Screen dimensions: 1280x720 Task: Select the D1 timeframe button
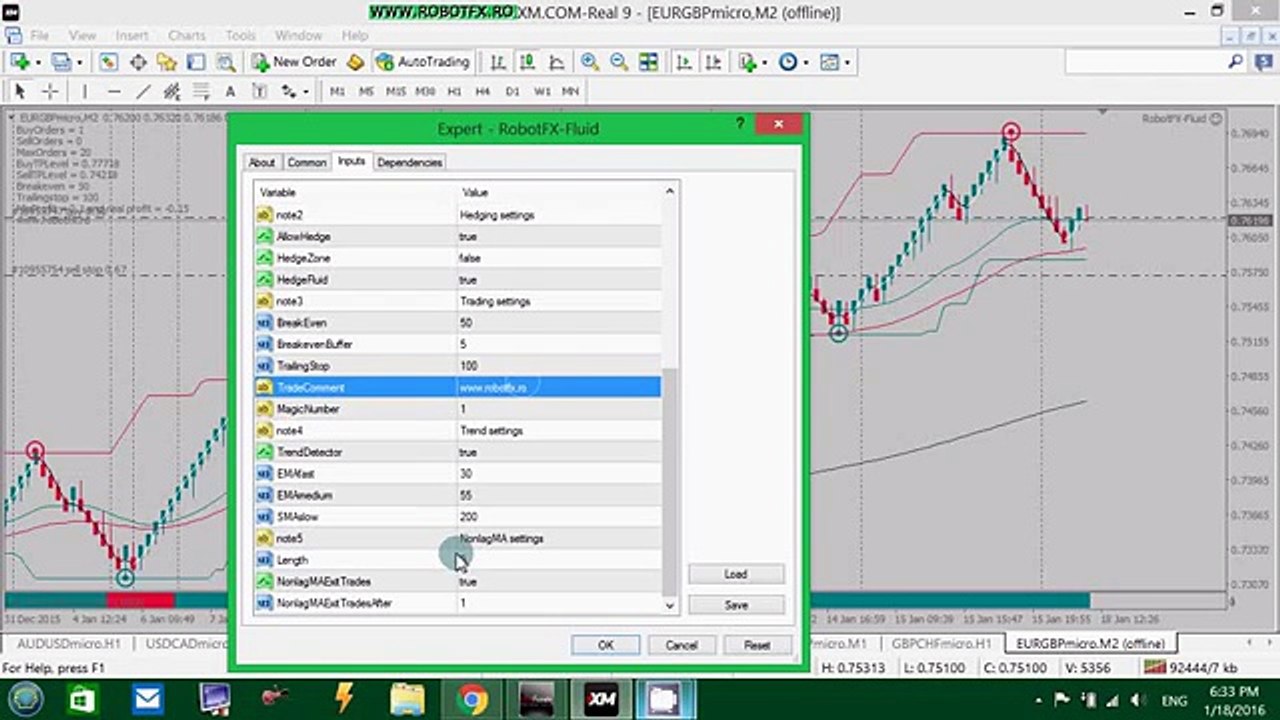512,91
